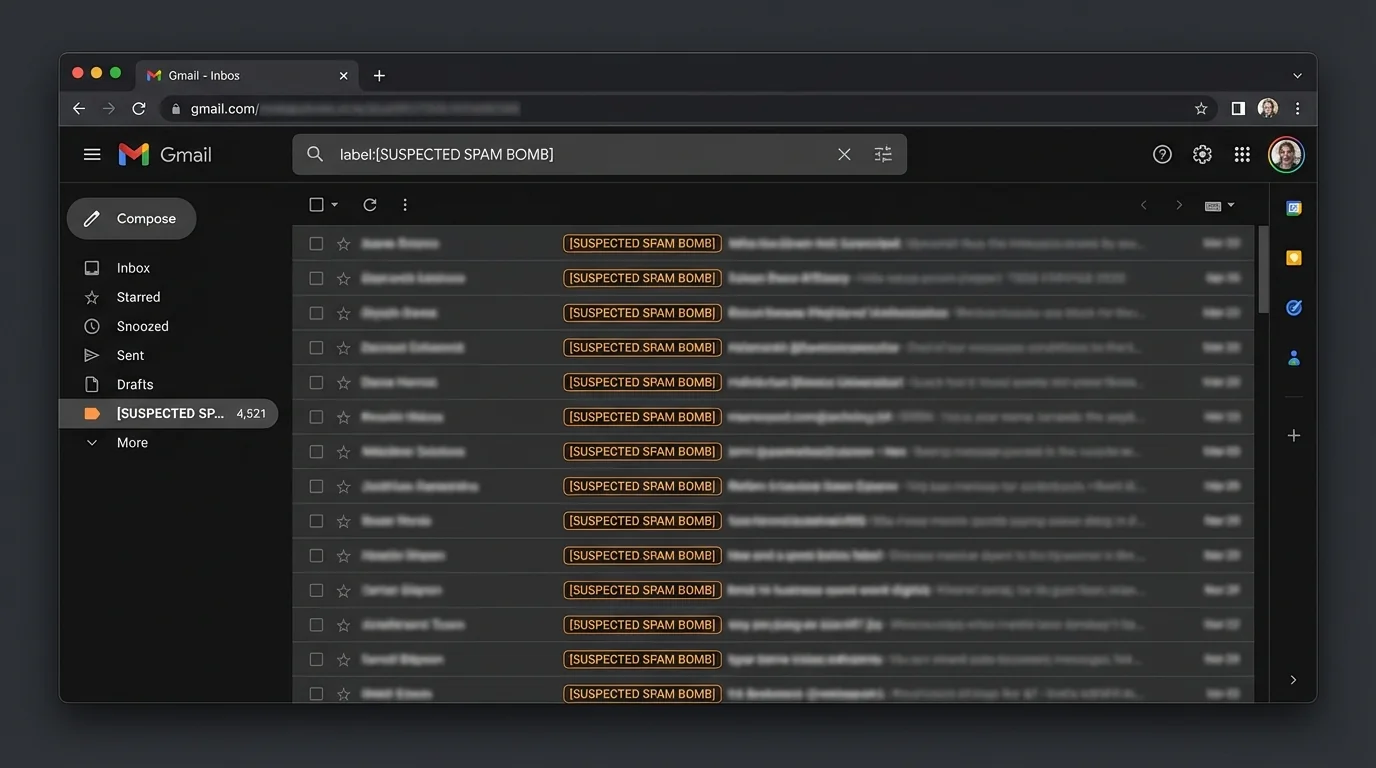The height and width of the screenshot is (768, 1376).
Task: Go to the Drafts folder
Action: point(134,384)
